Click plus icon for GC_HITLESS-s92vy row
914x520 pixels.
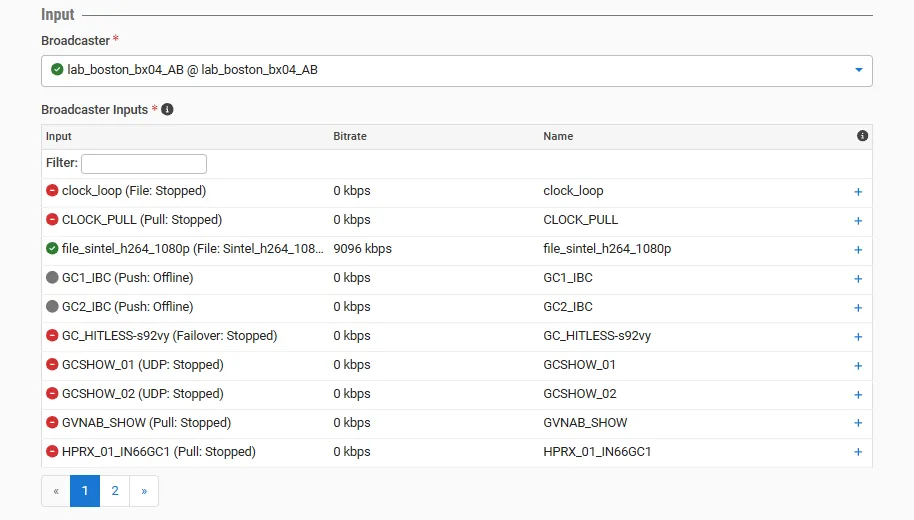point(858,337)
